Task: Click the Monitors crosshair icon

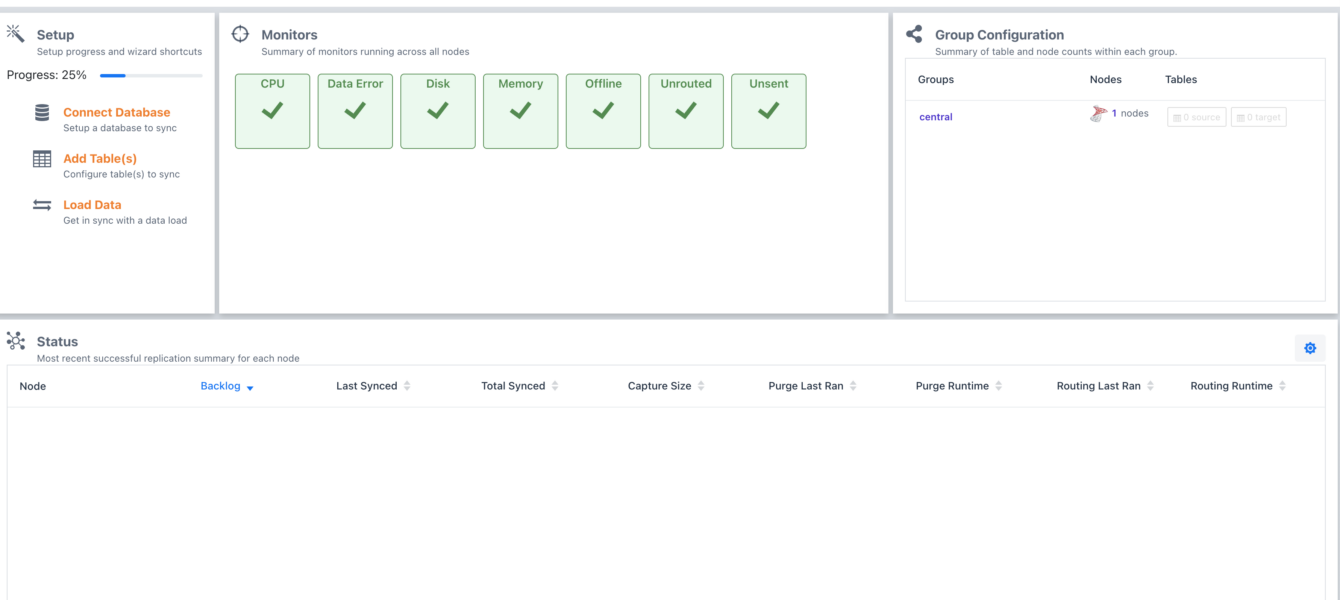Action: (240, 33)
